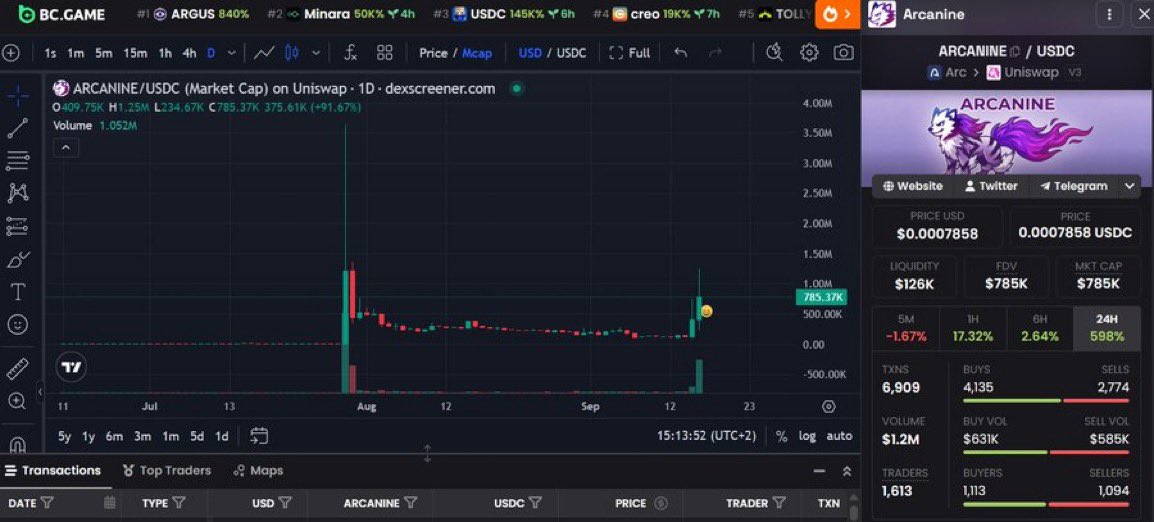
Task: Redo the last chart action
Action: [x=715, y=53]
